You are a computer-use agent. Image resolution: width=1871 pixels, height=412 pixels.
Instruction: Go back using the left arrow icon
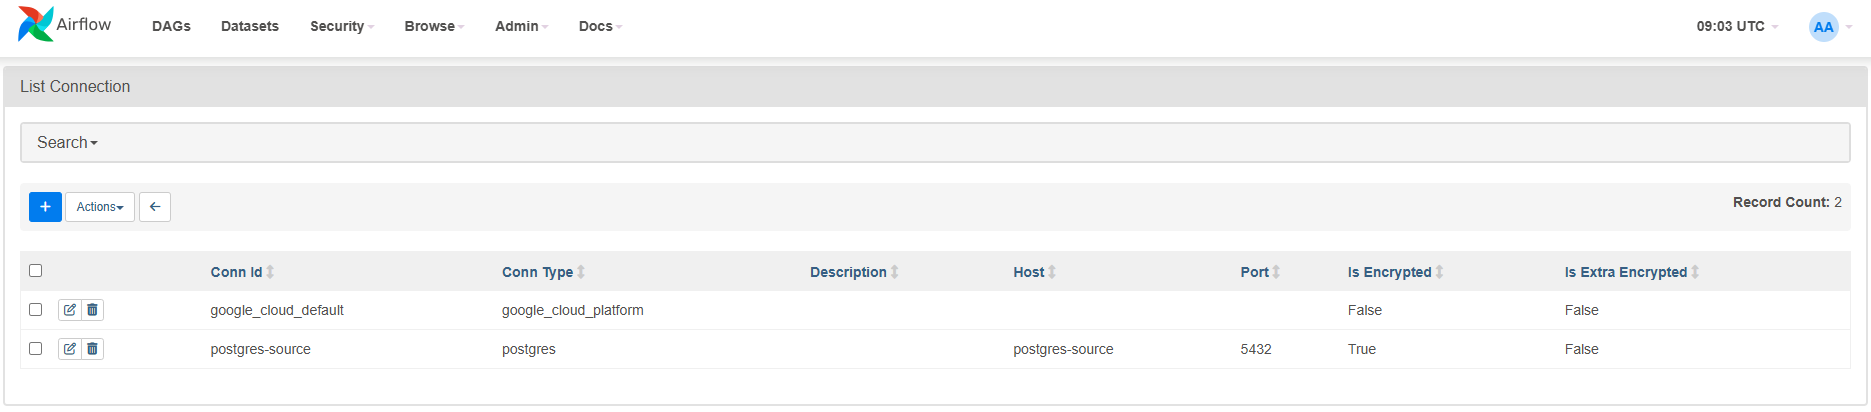pyautogui.click(x=155, y=207)
